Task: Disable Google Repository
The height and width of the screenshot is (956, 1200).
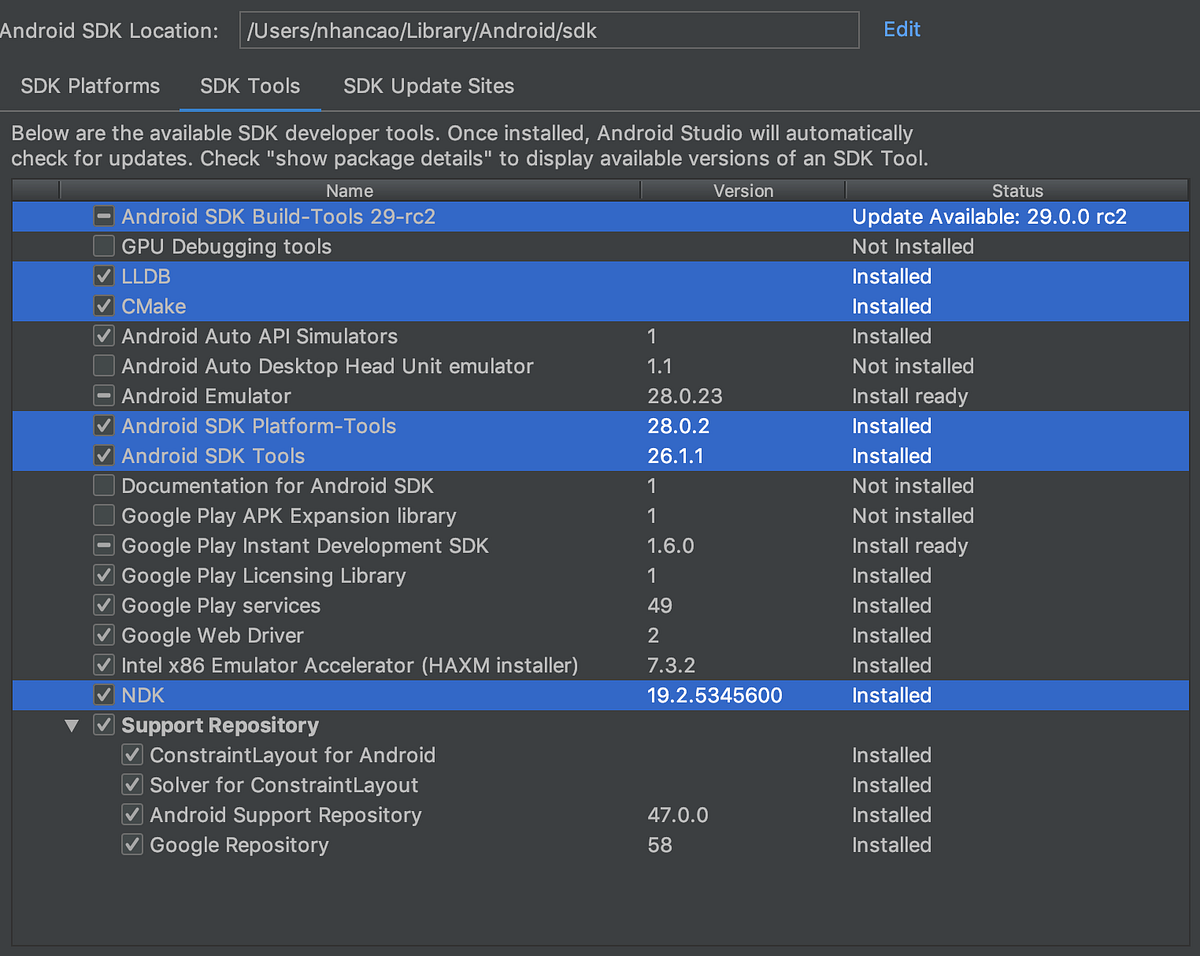Action: point(131,845)
